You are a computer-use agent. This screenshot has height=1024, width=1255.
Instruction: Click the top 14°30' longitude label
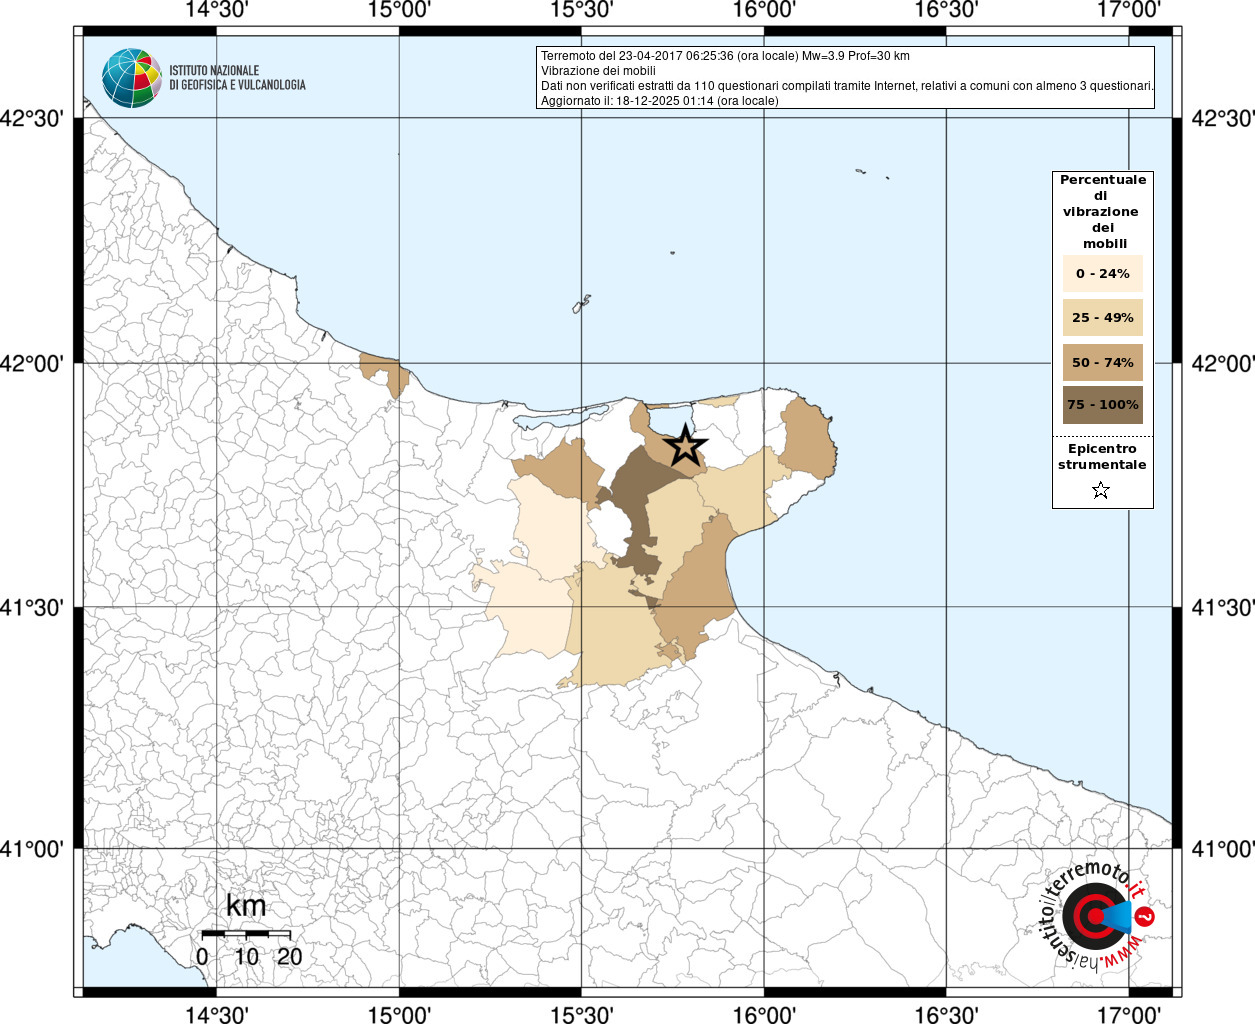point(217,10)
